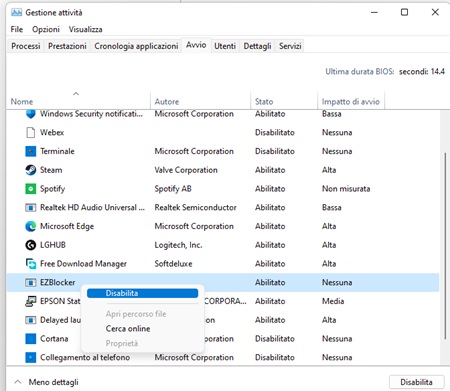This screenshot has width=450, height=391.
Task: Click the greyed Apri percorso file entry
Action: pos(136,314)
